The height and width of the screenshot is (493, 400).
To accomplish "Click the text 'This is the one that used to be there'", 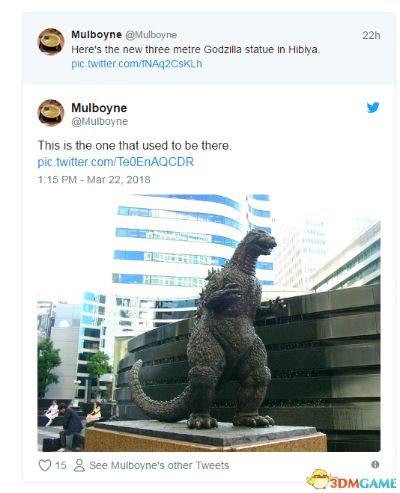I will point(134,146).
